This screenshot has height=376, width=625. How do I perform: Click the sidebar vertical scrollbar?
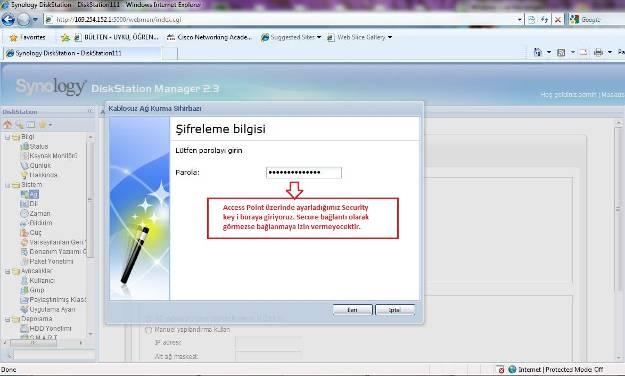click(90, 235)
